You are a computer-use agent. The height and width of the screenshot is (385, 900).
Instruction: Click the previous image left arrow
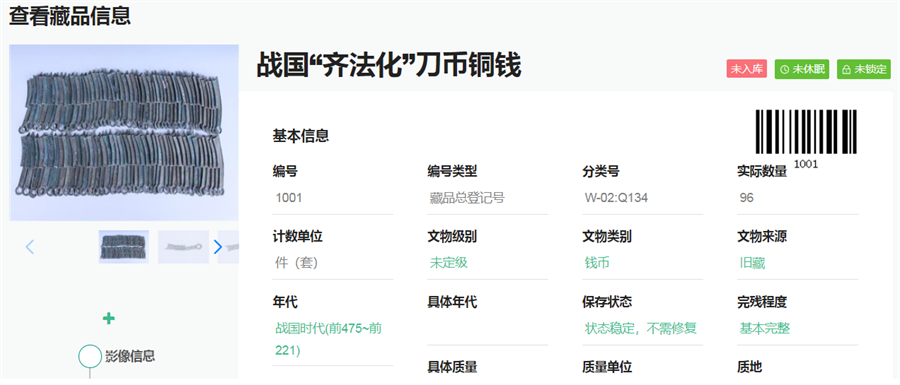(x=30, y=247)
